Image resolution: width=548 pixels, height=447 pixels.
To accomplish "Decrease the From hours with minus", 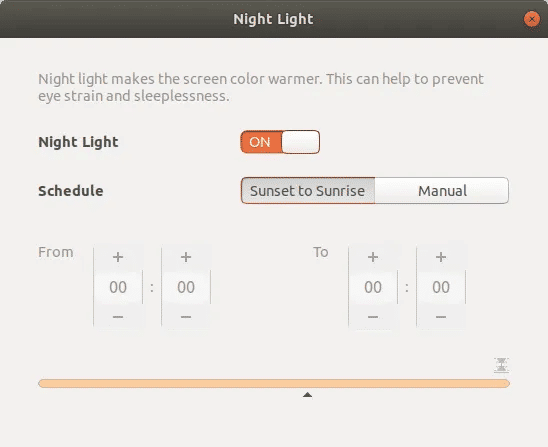I will pos(118,317).
